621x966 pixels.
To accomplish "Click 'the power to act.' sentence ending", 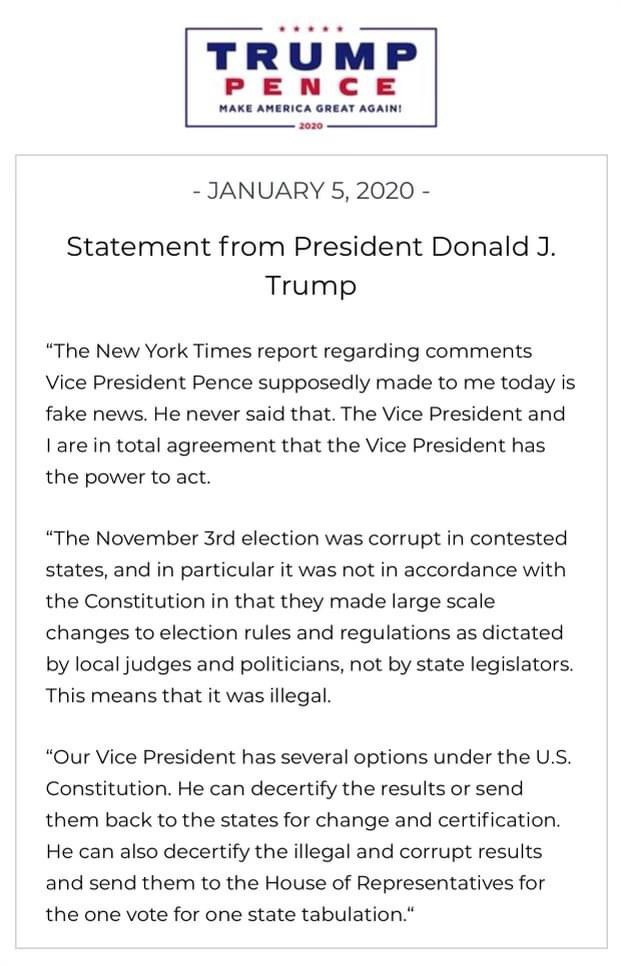I will (x=128, y=477).
